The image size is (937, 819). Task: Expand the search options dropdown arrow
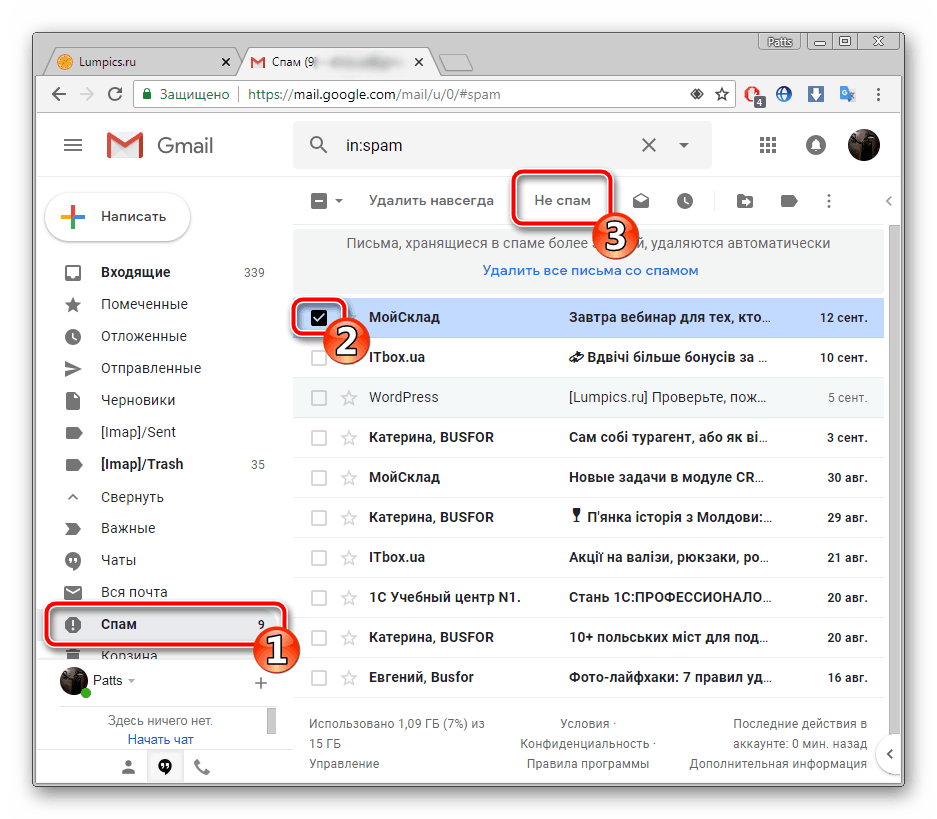pyautogui.click(x=684, y=145)
